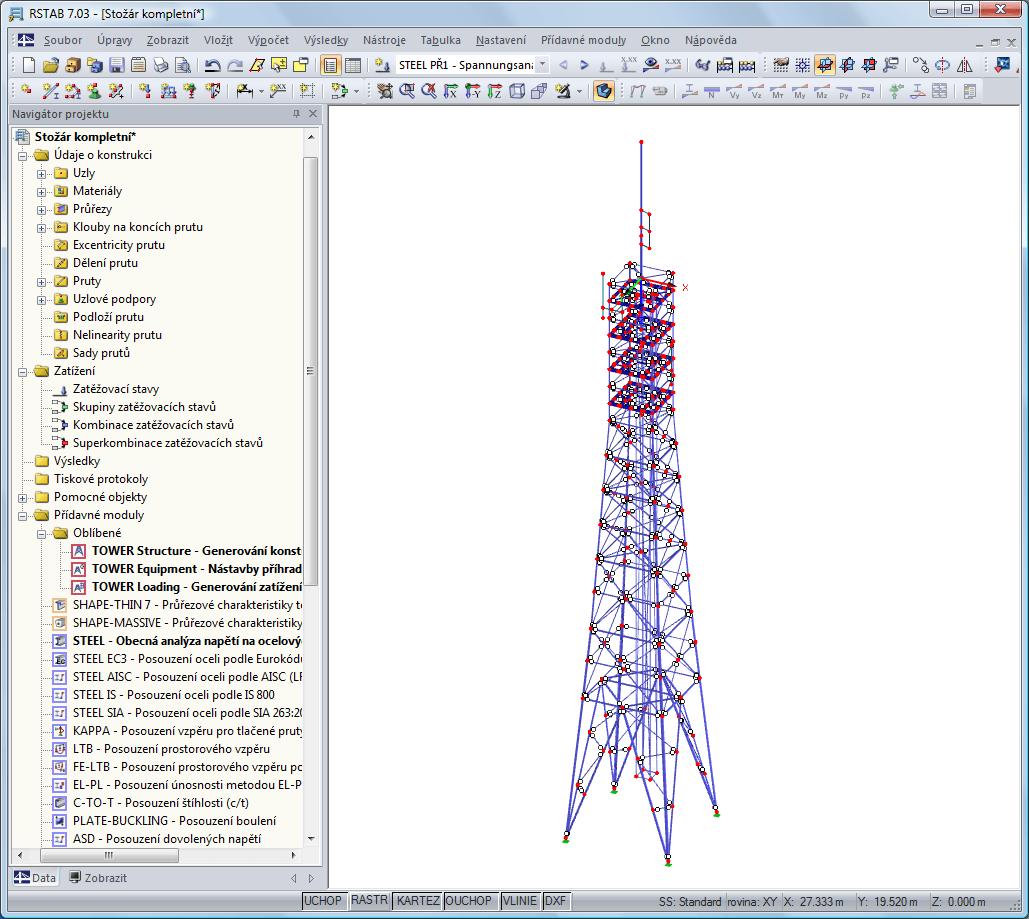
Task: Toggle KARTEZ mode in the status bar
Action: point(417,901)
